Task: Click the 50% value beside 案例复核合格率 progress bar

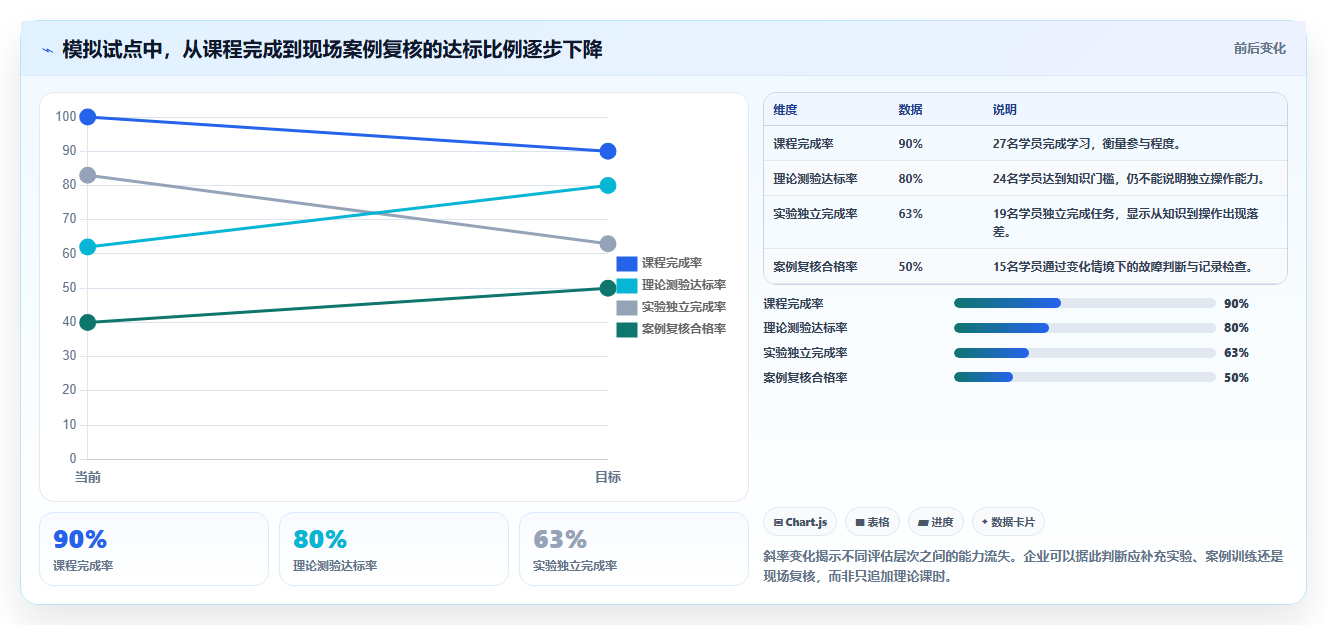Action: click(1236, 378)
